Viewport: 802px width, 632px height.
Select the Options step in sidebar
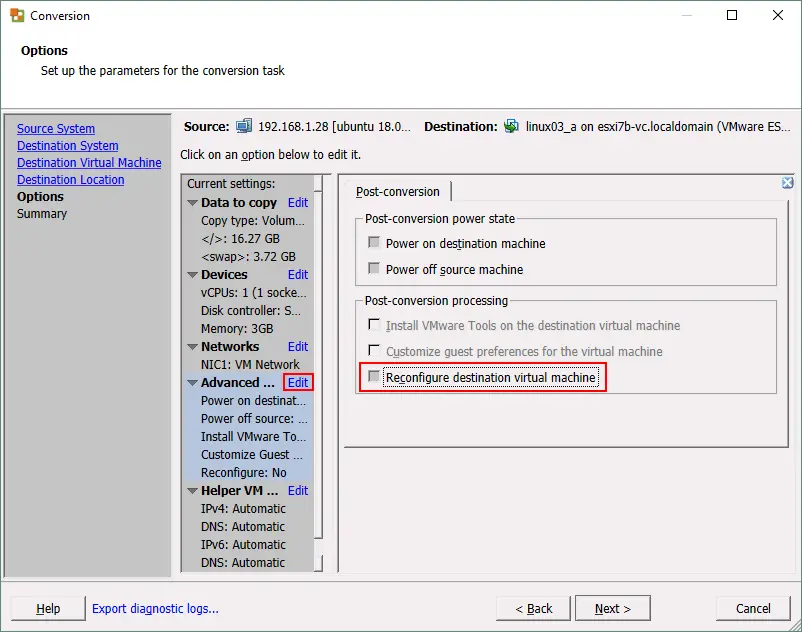[40, 197]
